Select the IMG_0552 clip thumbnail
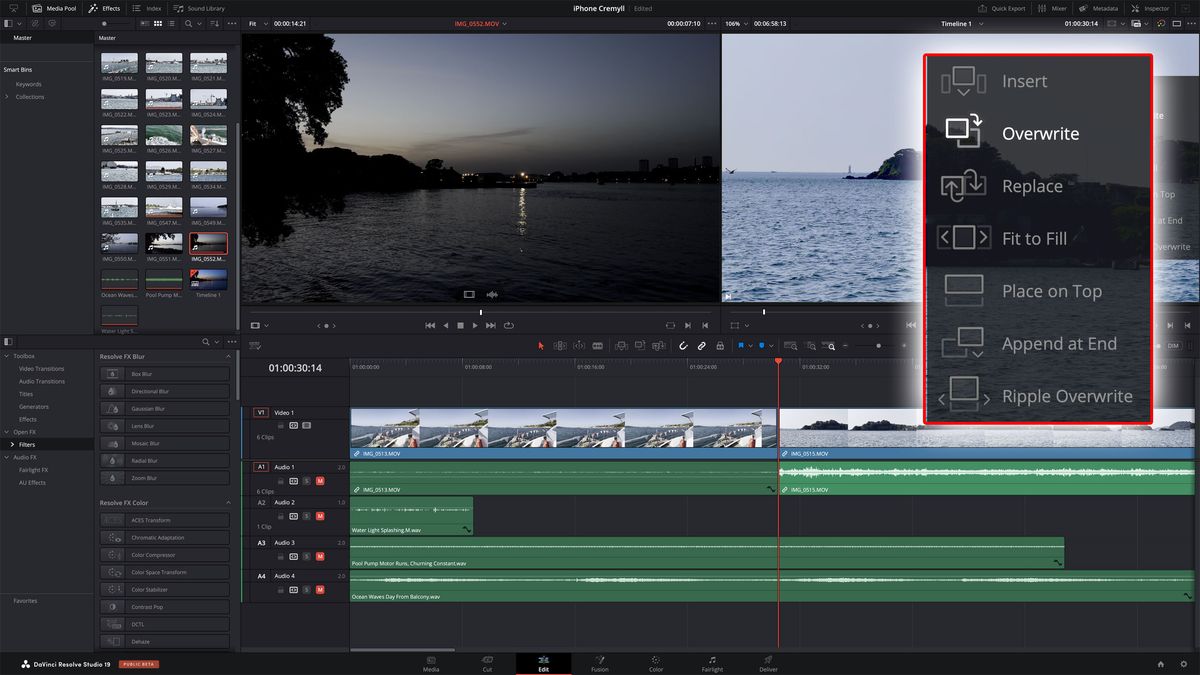 coord(208,245)
